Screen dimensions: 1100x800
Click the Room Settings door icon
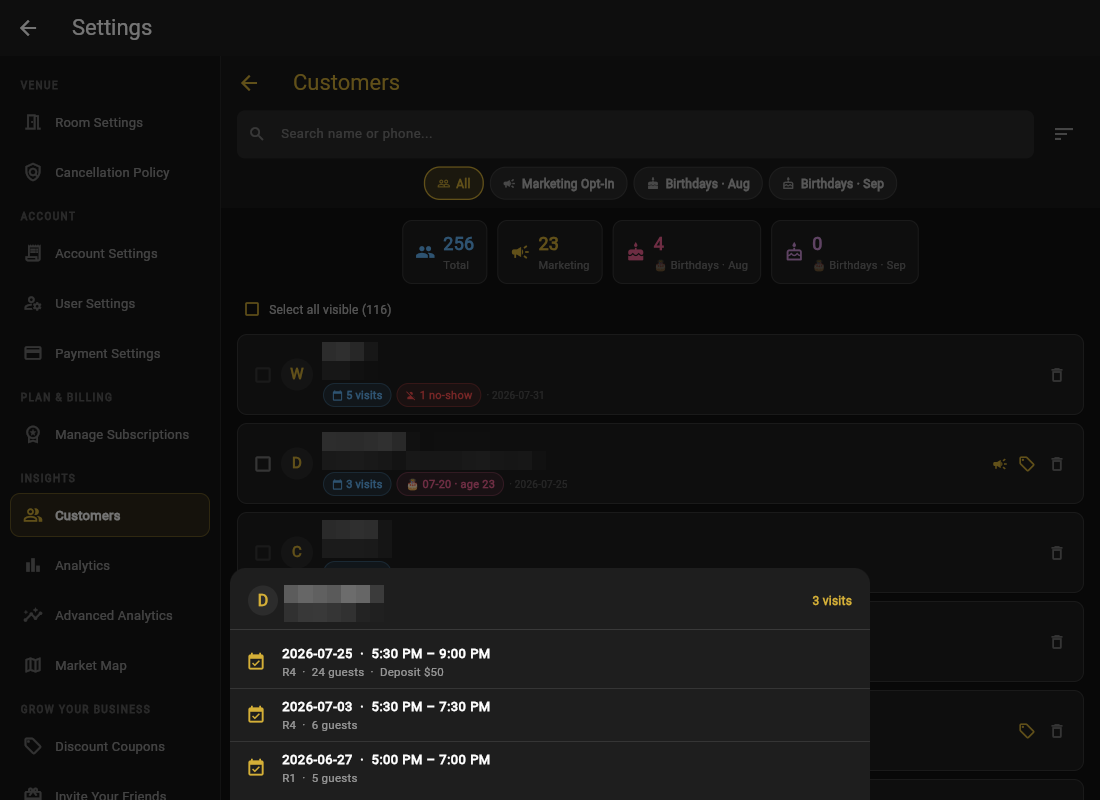coord(33,122)
